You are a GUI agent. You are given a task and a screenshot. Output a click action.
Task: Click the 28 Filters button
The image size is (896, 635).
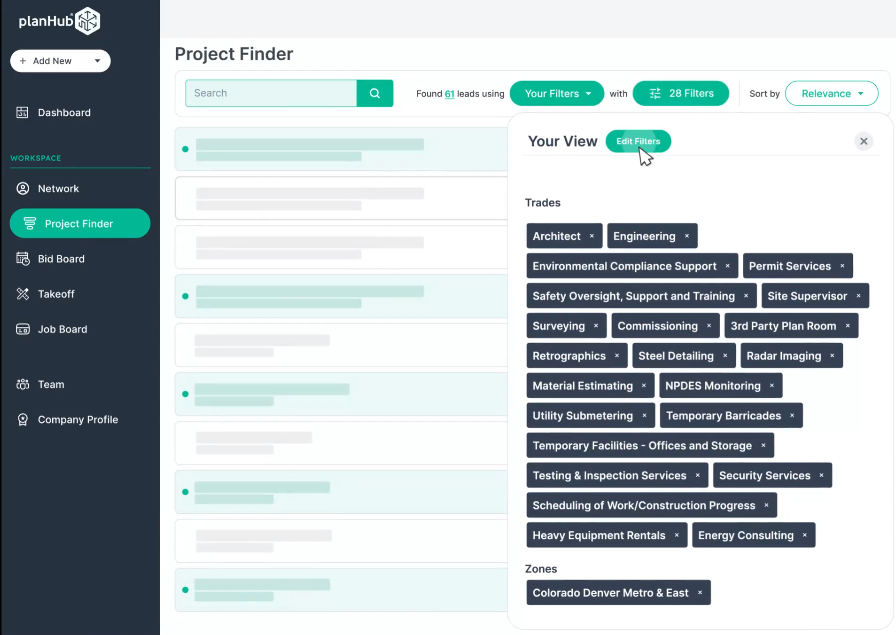point(680,93)
